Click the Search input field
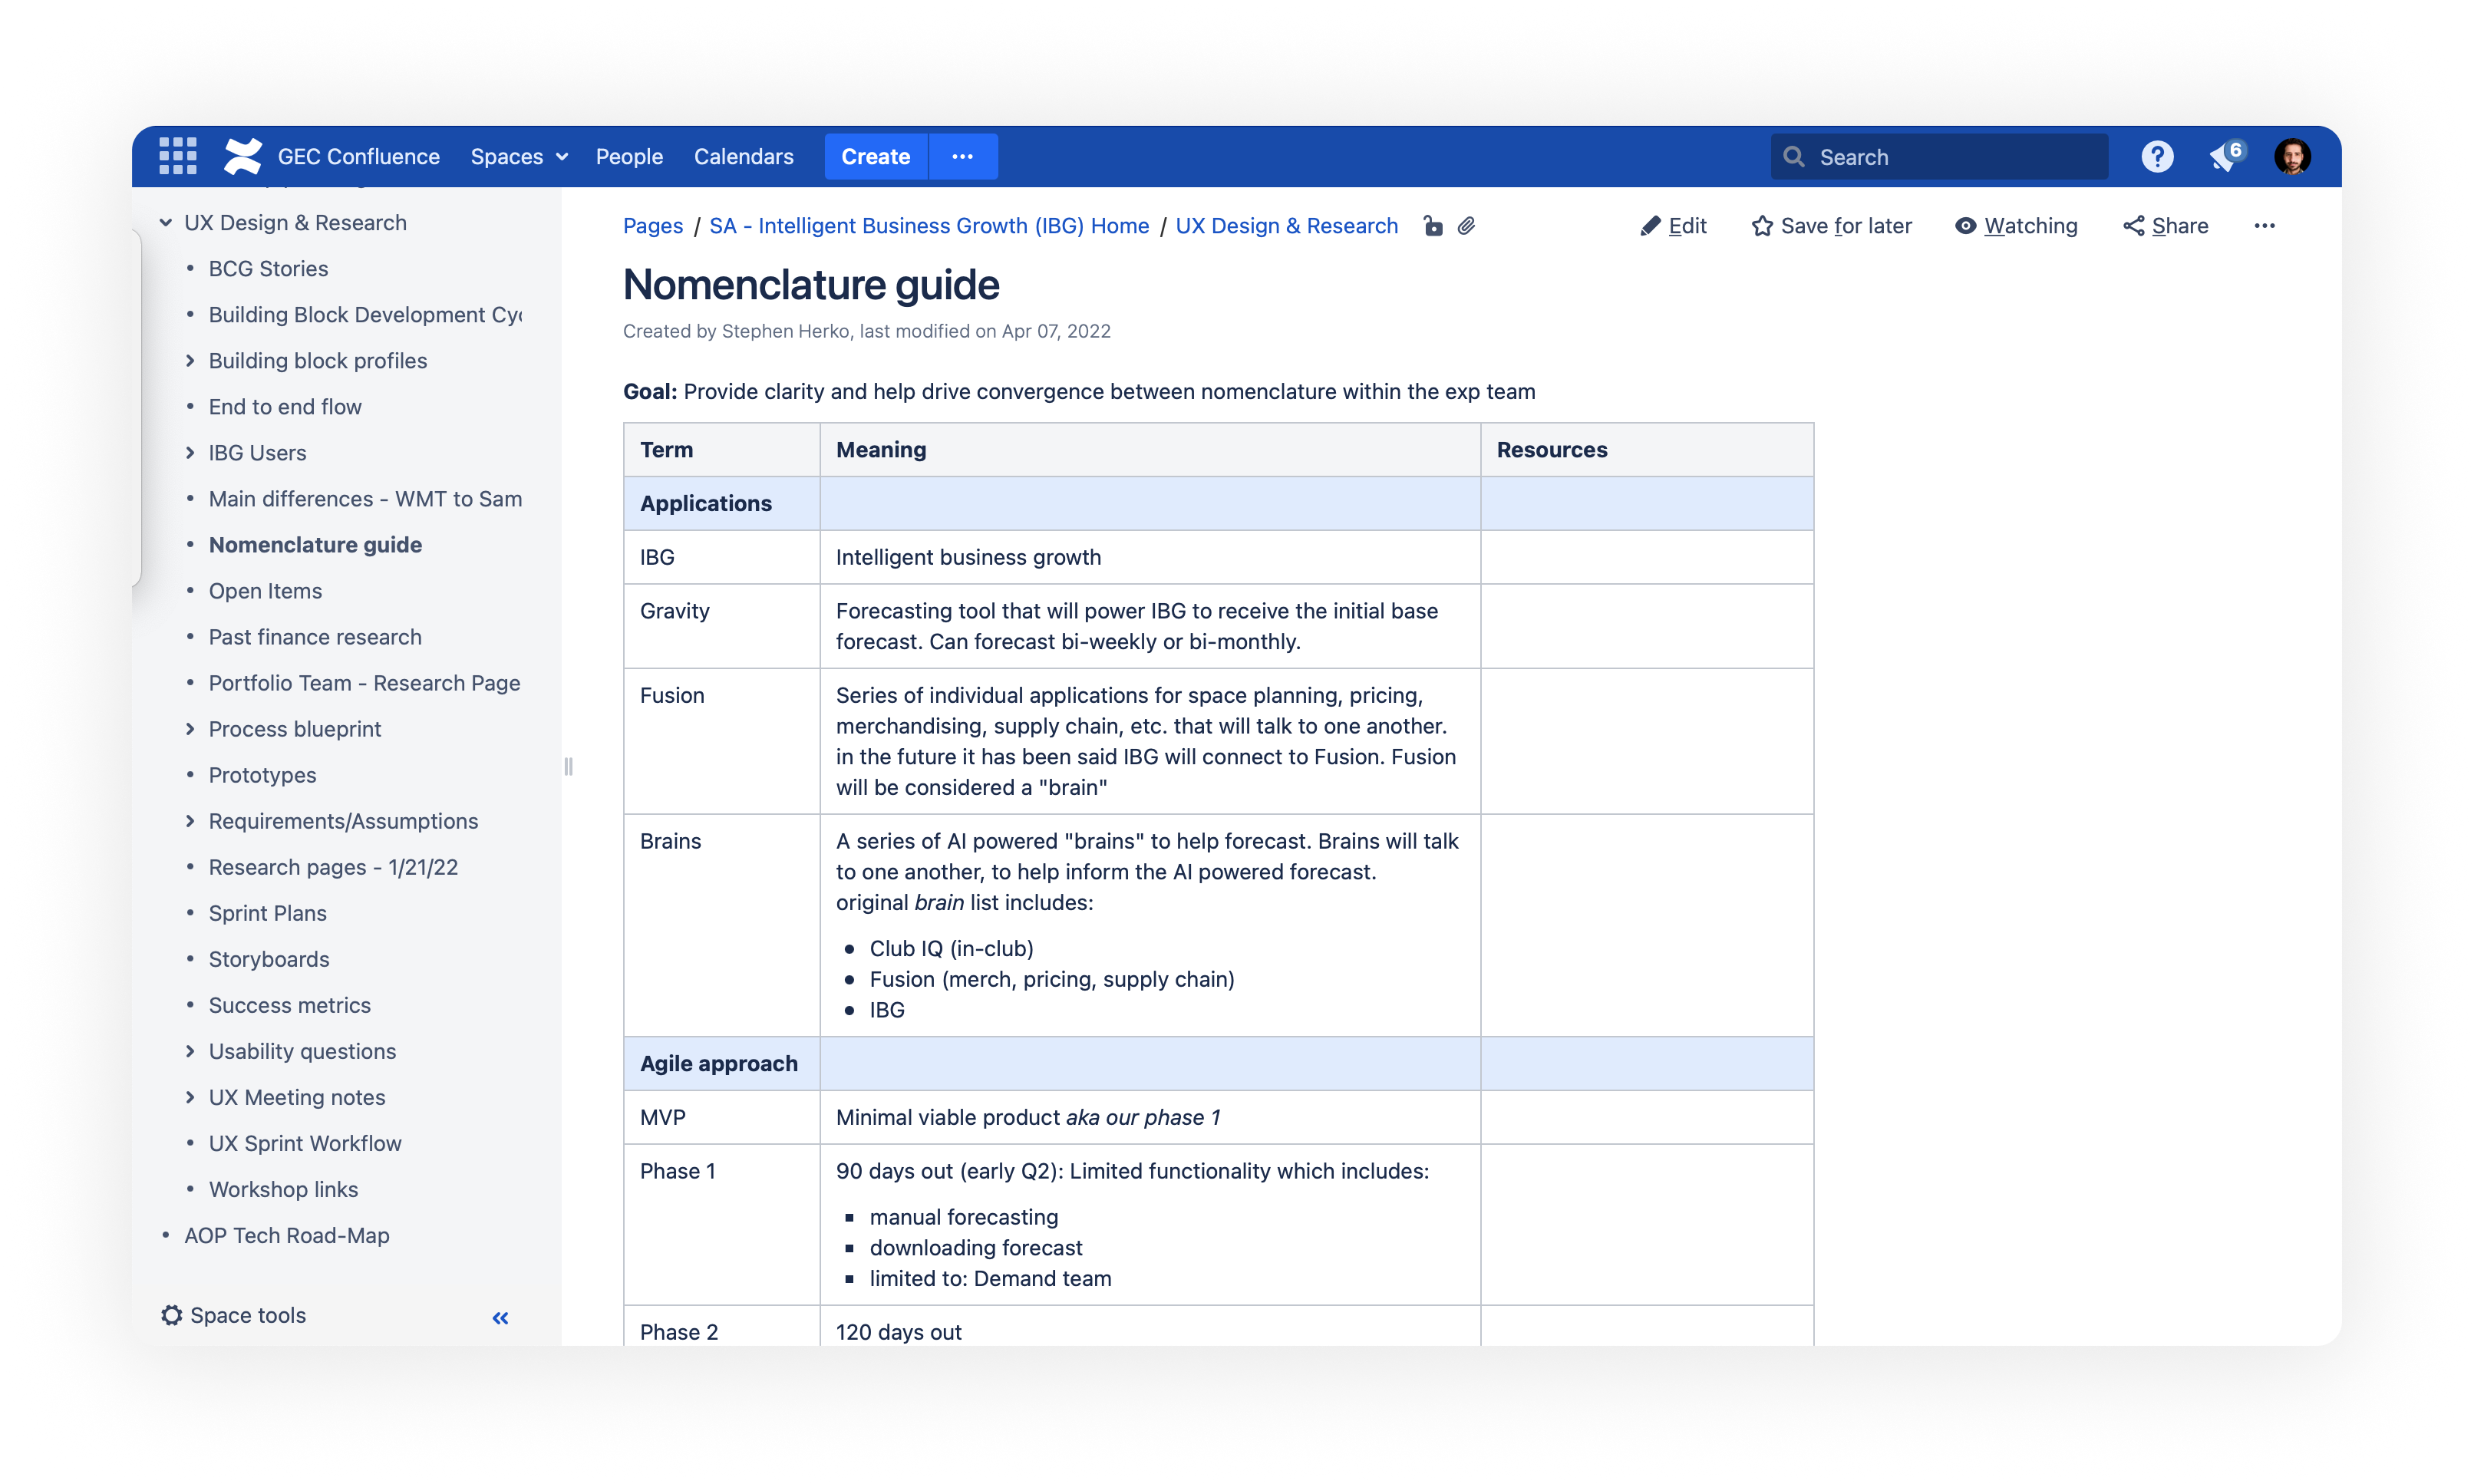Screen dimensions: 2474x1484 pos(1938,157)
